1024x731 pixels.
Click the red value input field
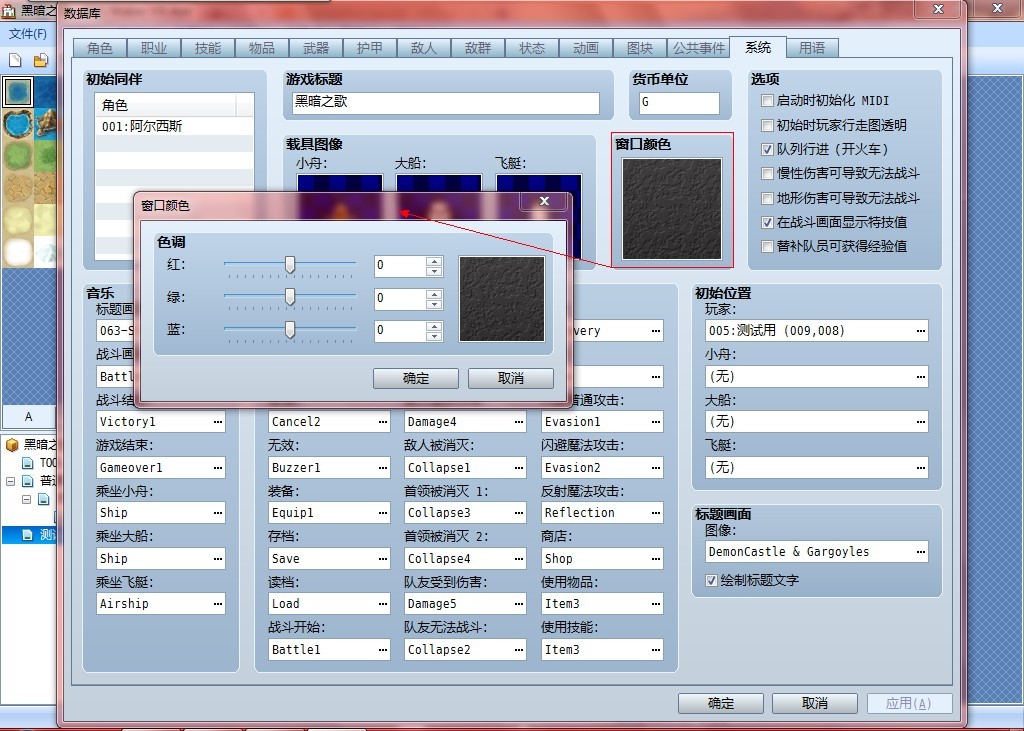400,265
